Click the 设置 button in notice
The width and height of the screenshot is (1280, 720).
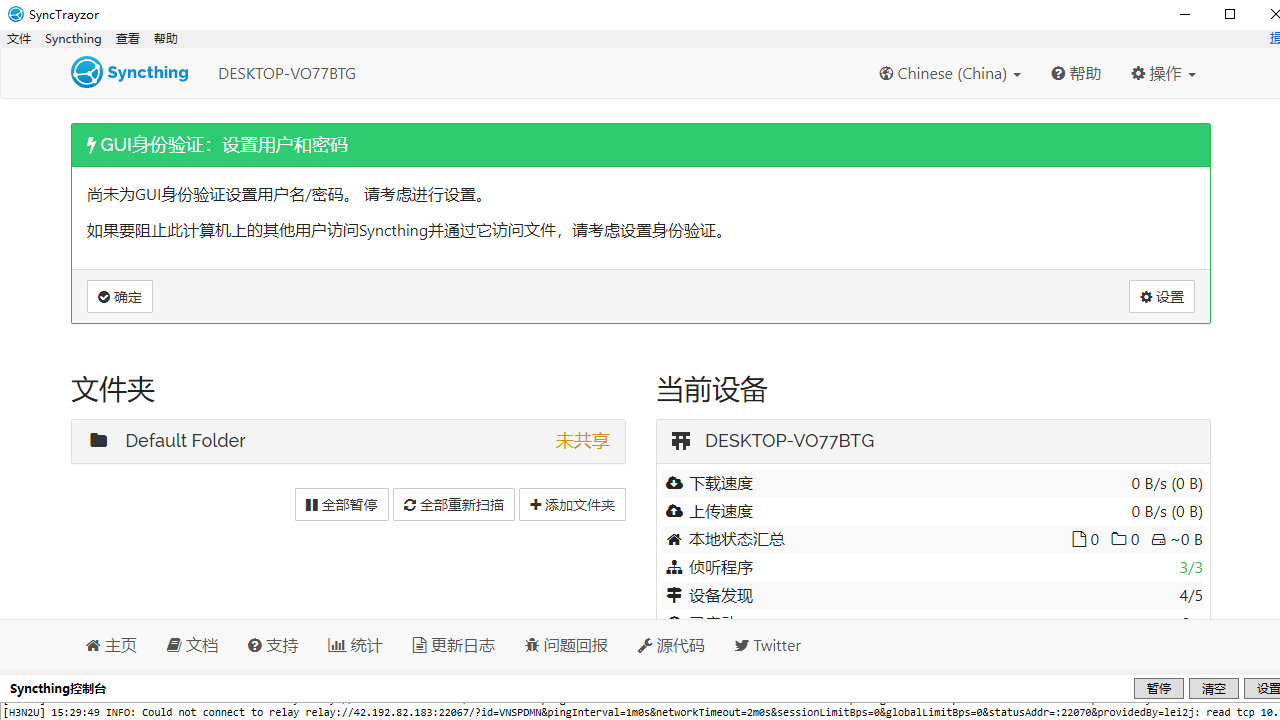tap(1162, 297)
